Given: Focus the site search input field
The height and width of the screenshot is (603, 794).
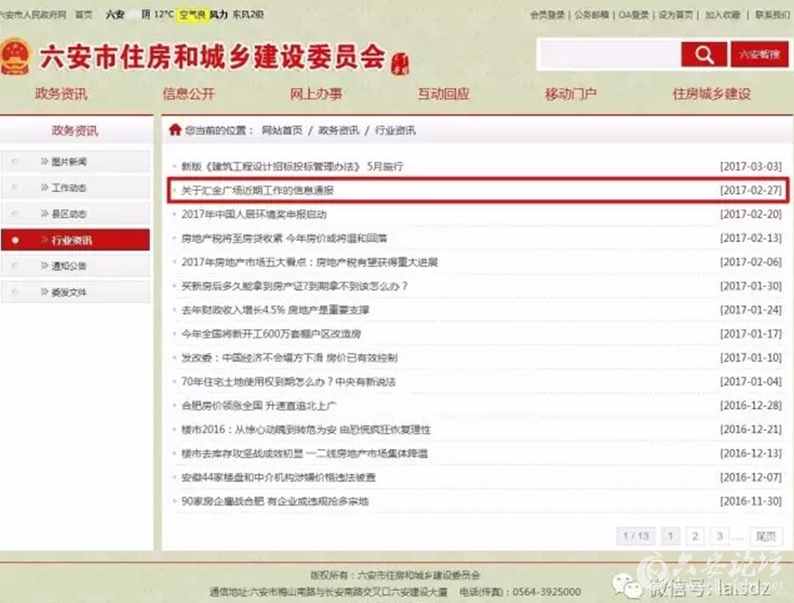Looking at the screenshot, I should (x=610, y=54).
